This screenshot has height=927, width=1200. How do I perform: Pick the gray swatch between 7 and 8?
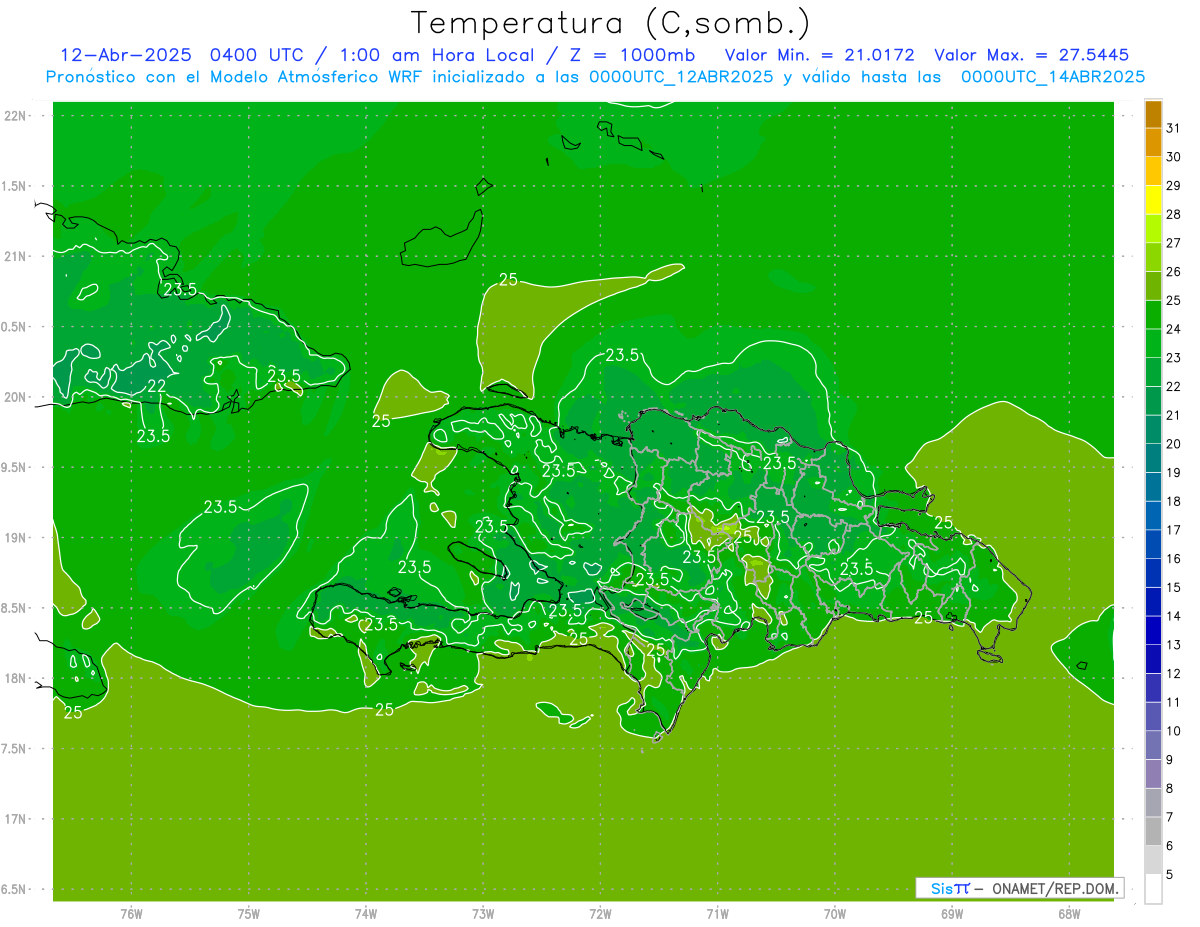click(1153, 803)
